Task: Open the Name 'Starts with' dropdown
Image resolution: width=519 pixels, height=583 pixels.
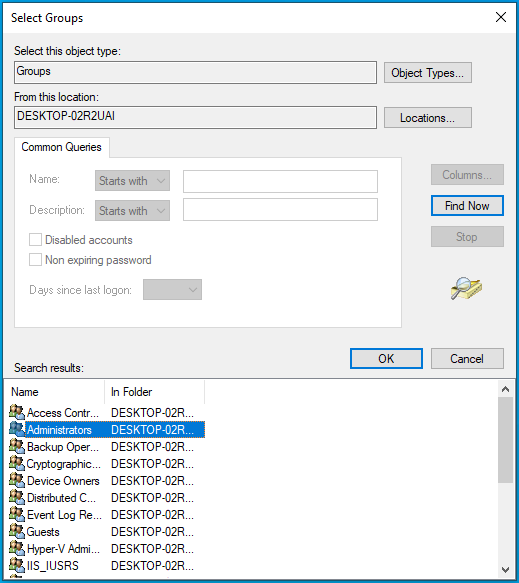Action: click(132, 181)
